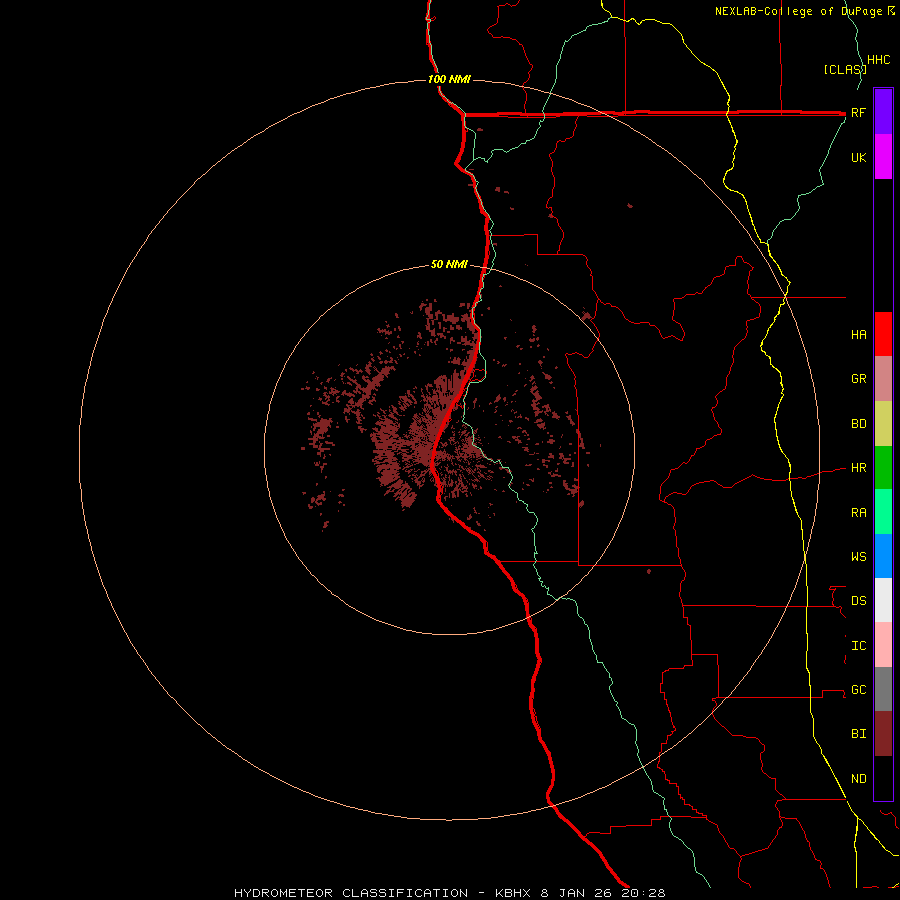Click the BI legend label
The width and height of the screenshot is (900, 900).
858,734
